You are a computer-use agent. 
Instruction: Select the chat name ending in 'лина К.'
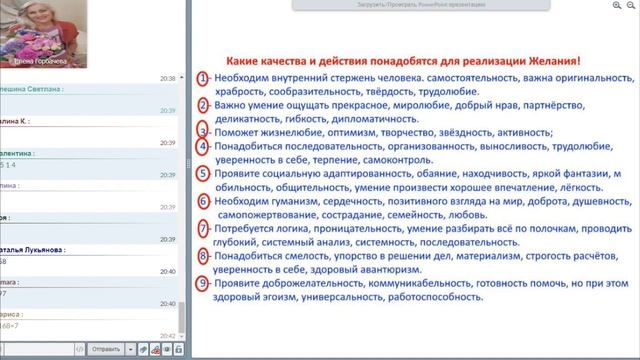click(15, 121)
